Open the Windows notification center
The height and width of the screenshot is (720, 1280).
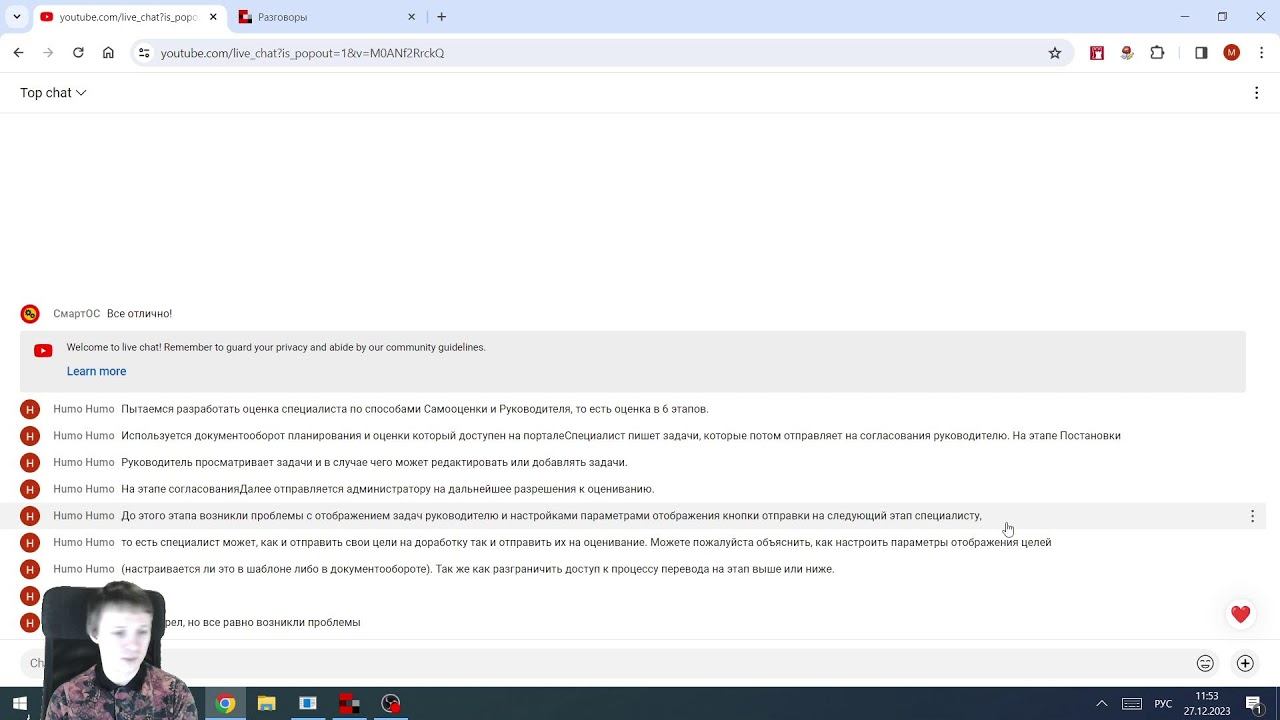[x=1253, y=703]
